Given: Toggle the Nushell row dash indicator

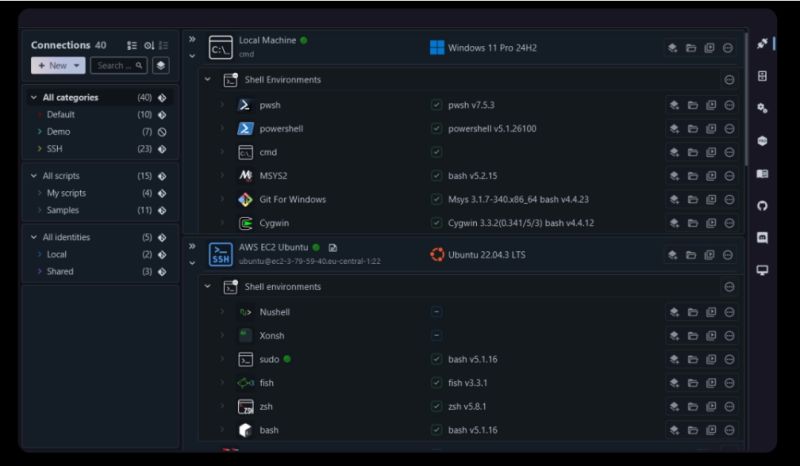Looking at the screenshot, I should click(436, 312).
